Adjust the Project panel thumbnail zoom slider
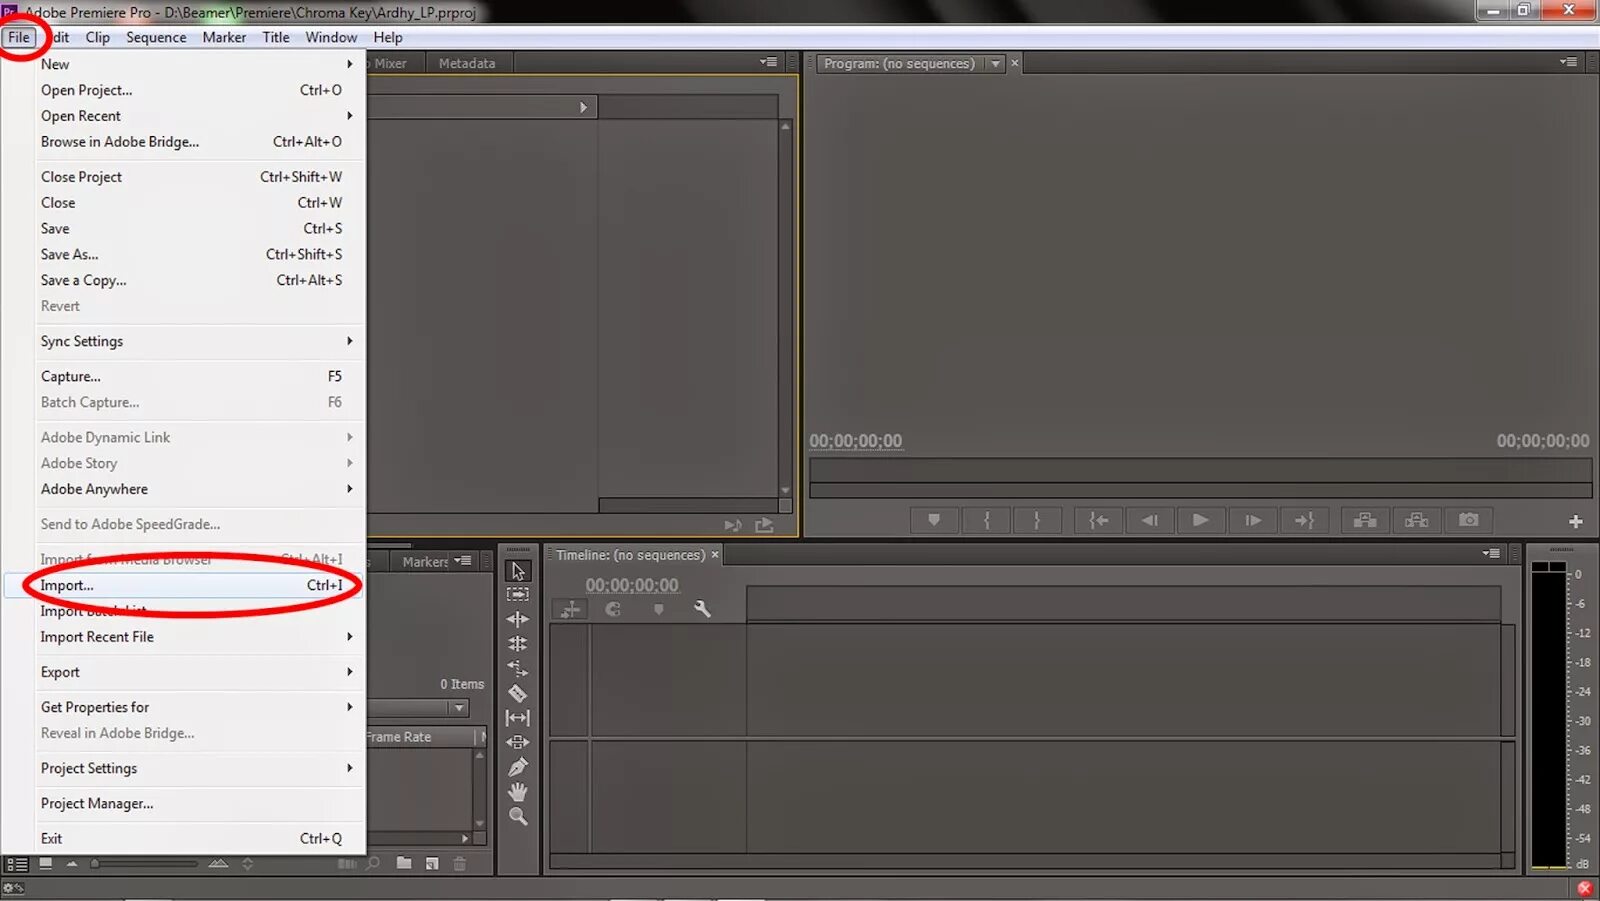This screenshot has height=901, width=1600. [144, 864]
